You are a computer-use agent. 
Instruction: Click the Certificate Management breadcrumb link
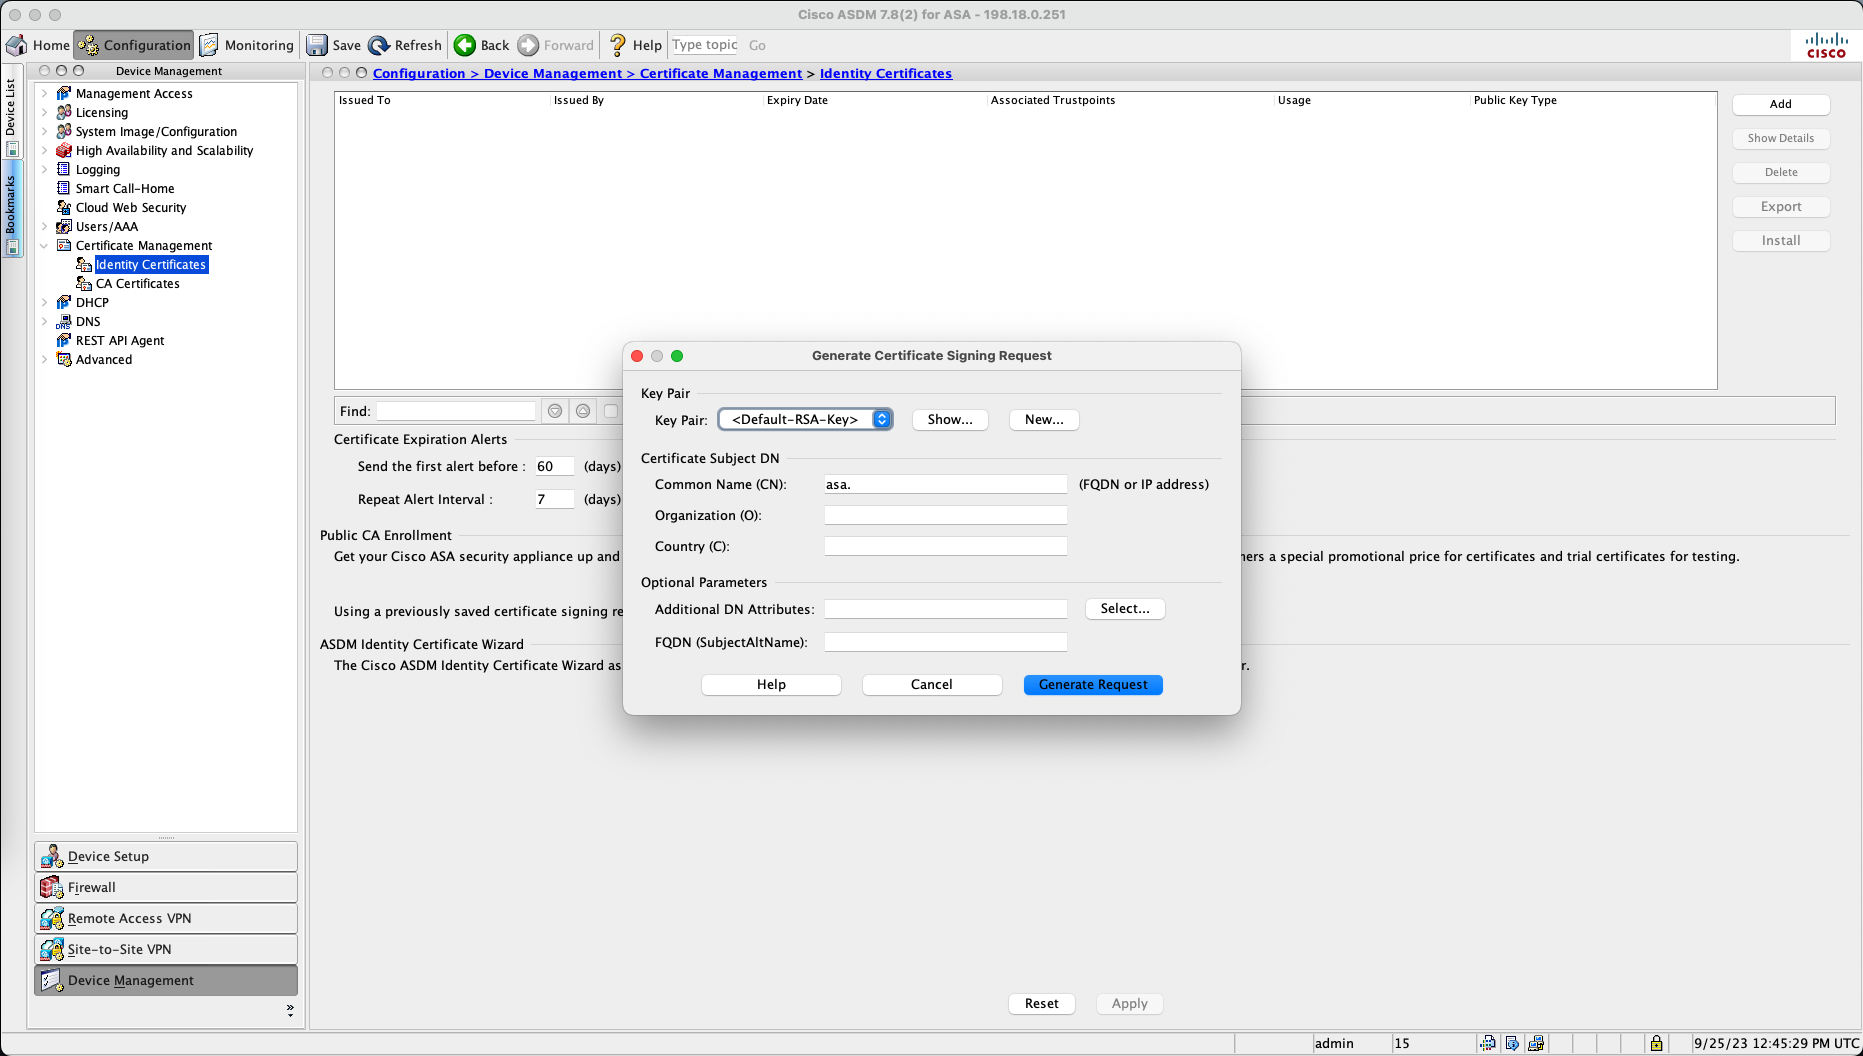pyautogui.click(x=720, y=74)
